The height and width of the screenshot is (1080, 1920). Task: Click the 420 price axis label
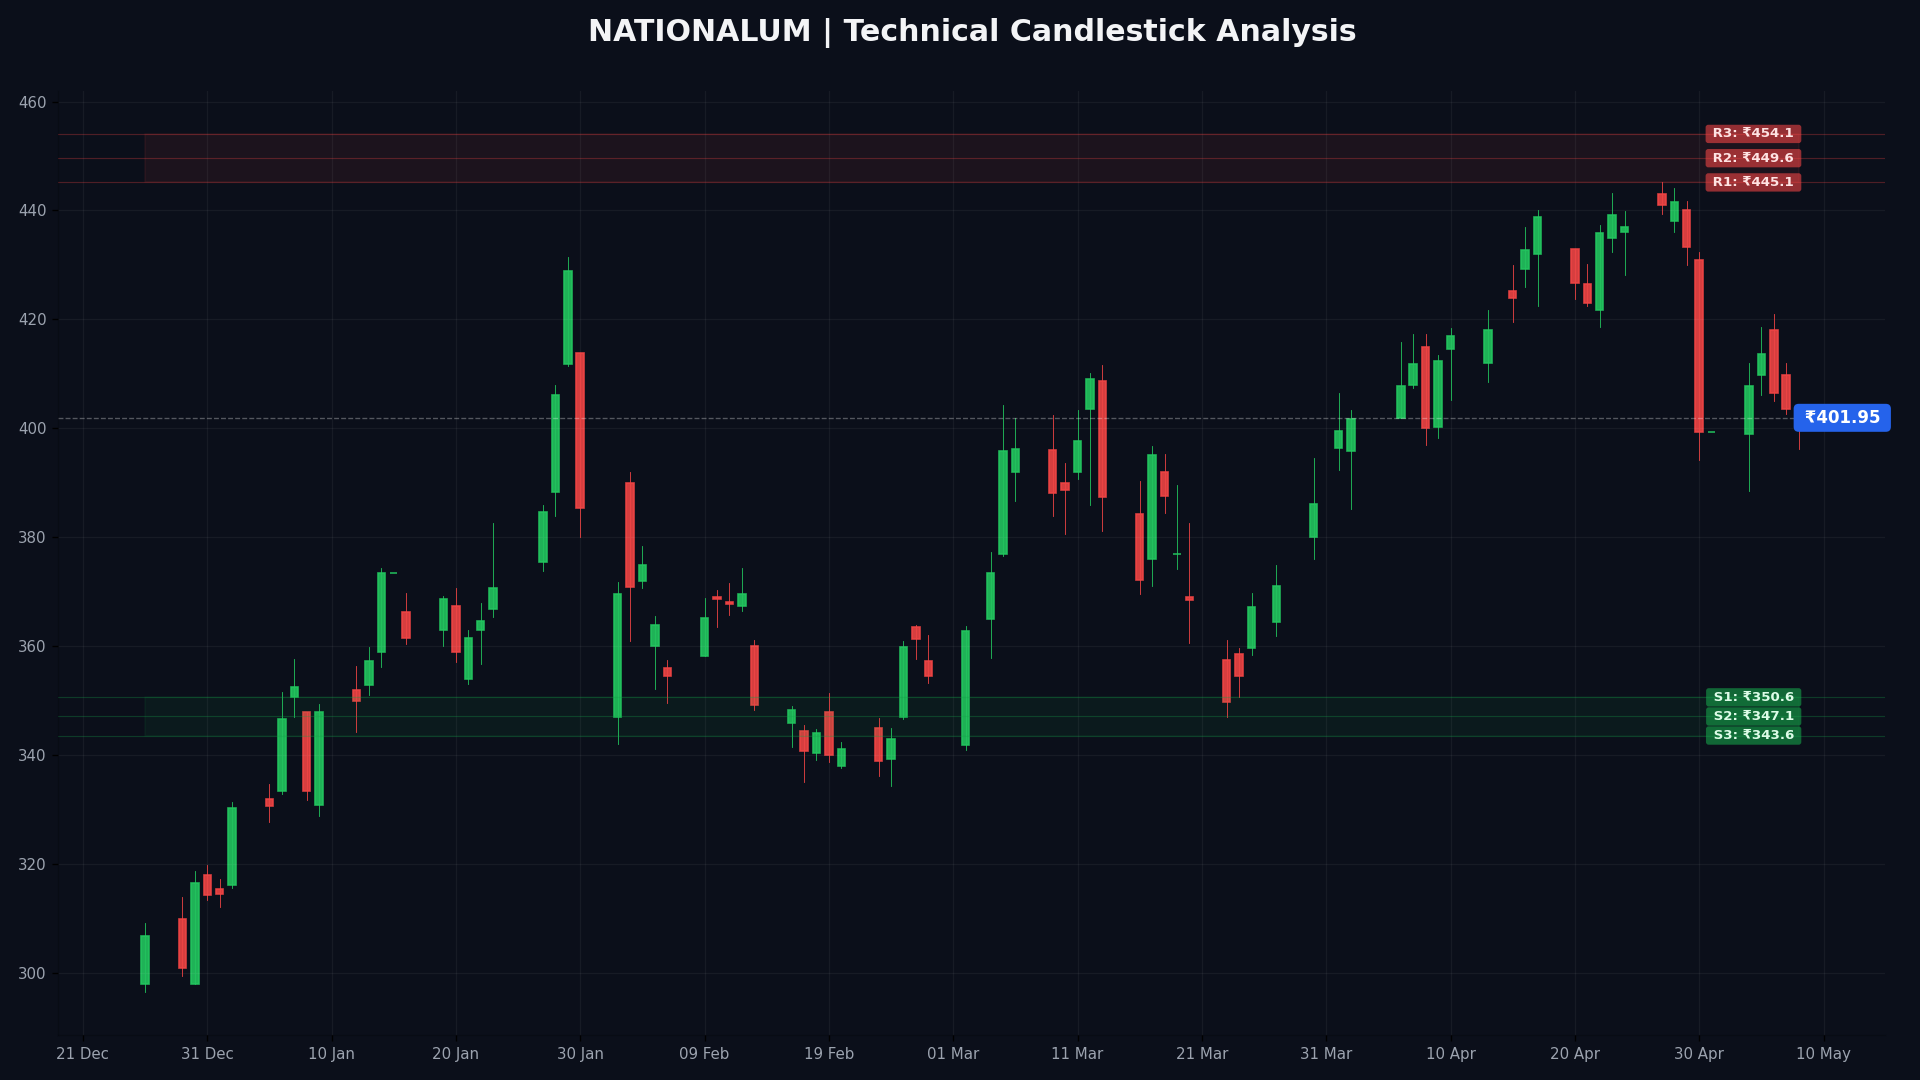(32, 320)
